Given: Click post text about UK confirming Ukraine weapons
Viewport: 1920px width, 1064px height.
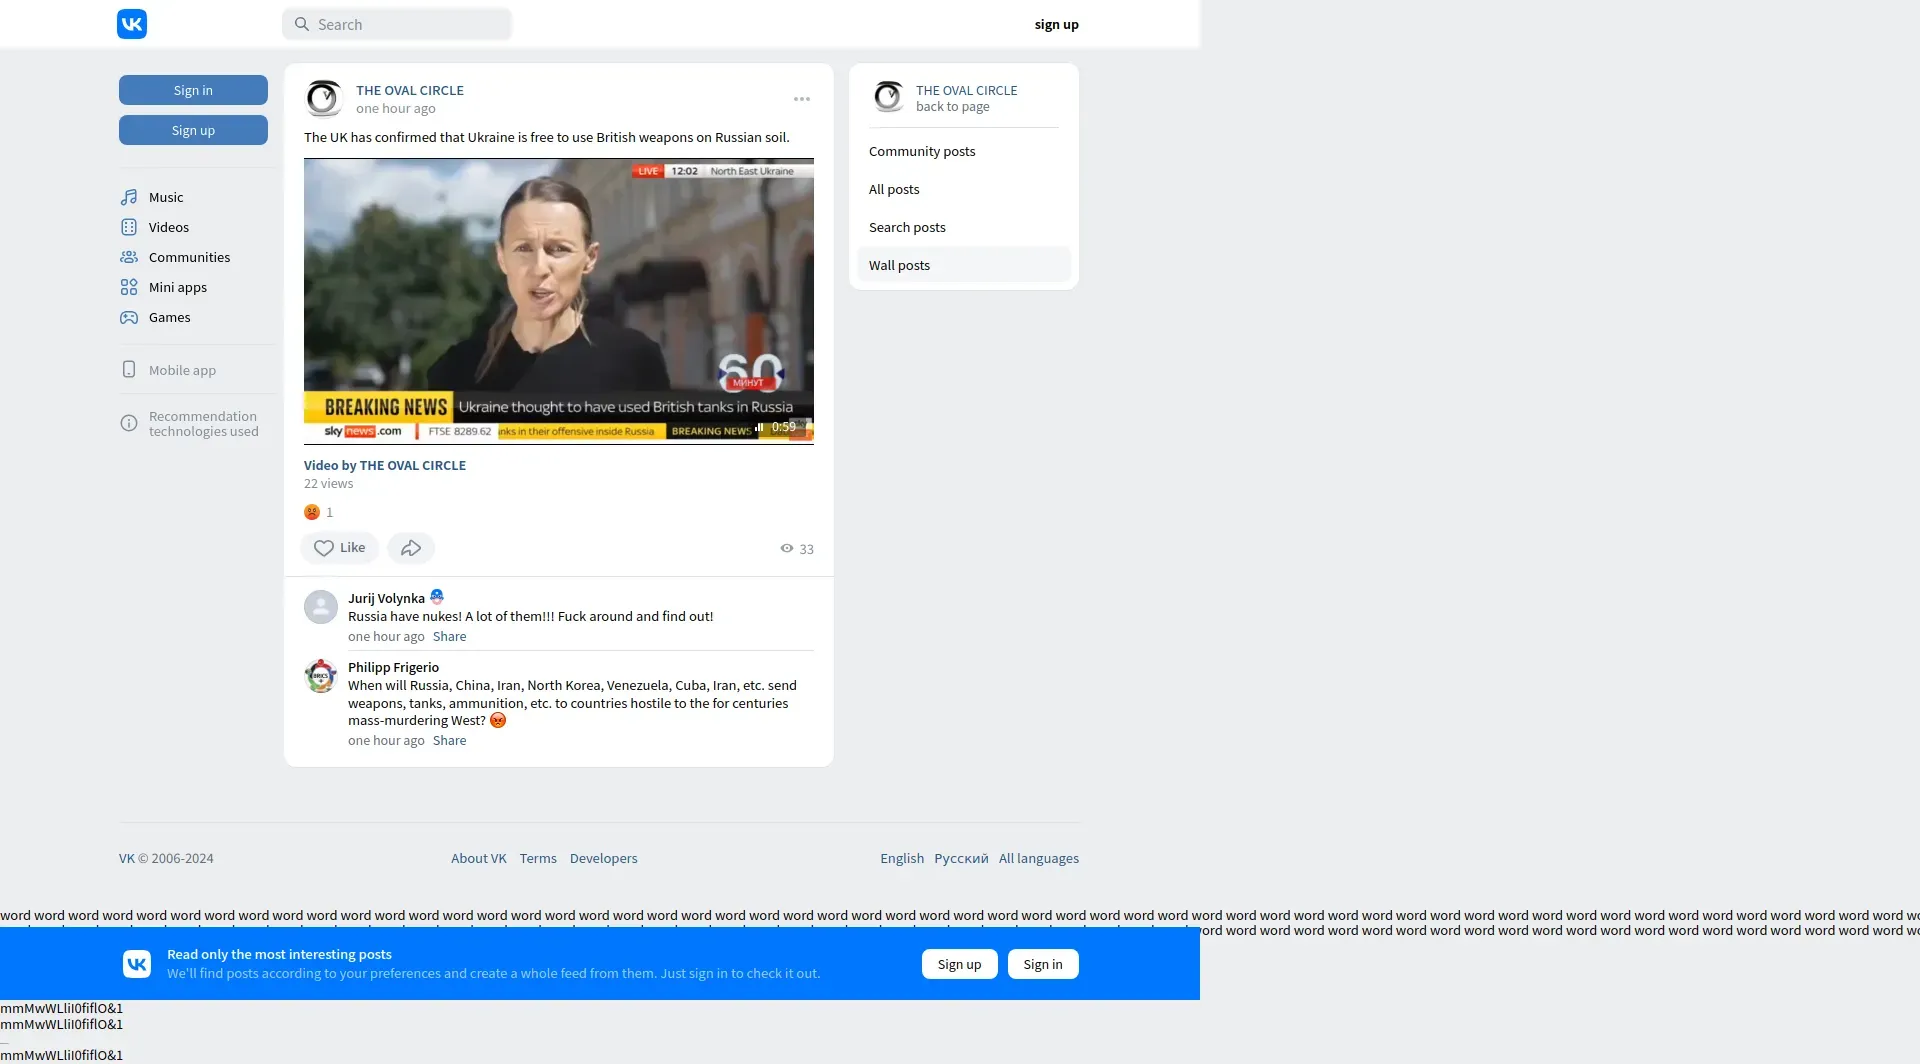Looking at the screenshot, I should [x=547, y=137].
